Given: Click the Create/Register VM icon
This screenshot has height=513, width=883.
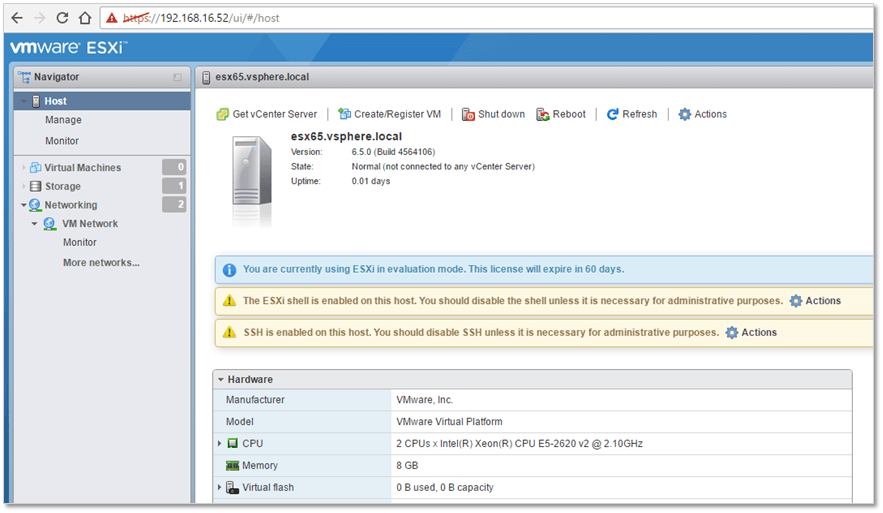Looking at the screenshot, I should pos(344,114).
